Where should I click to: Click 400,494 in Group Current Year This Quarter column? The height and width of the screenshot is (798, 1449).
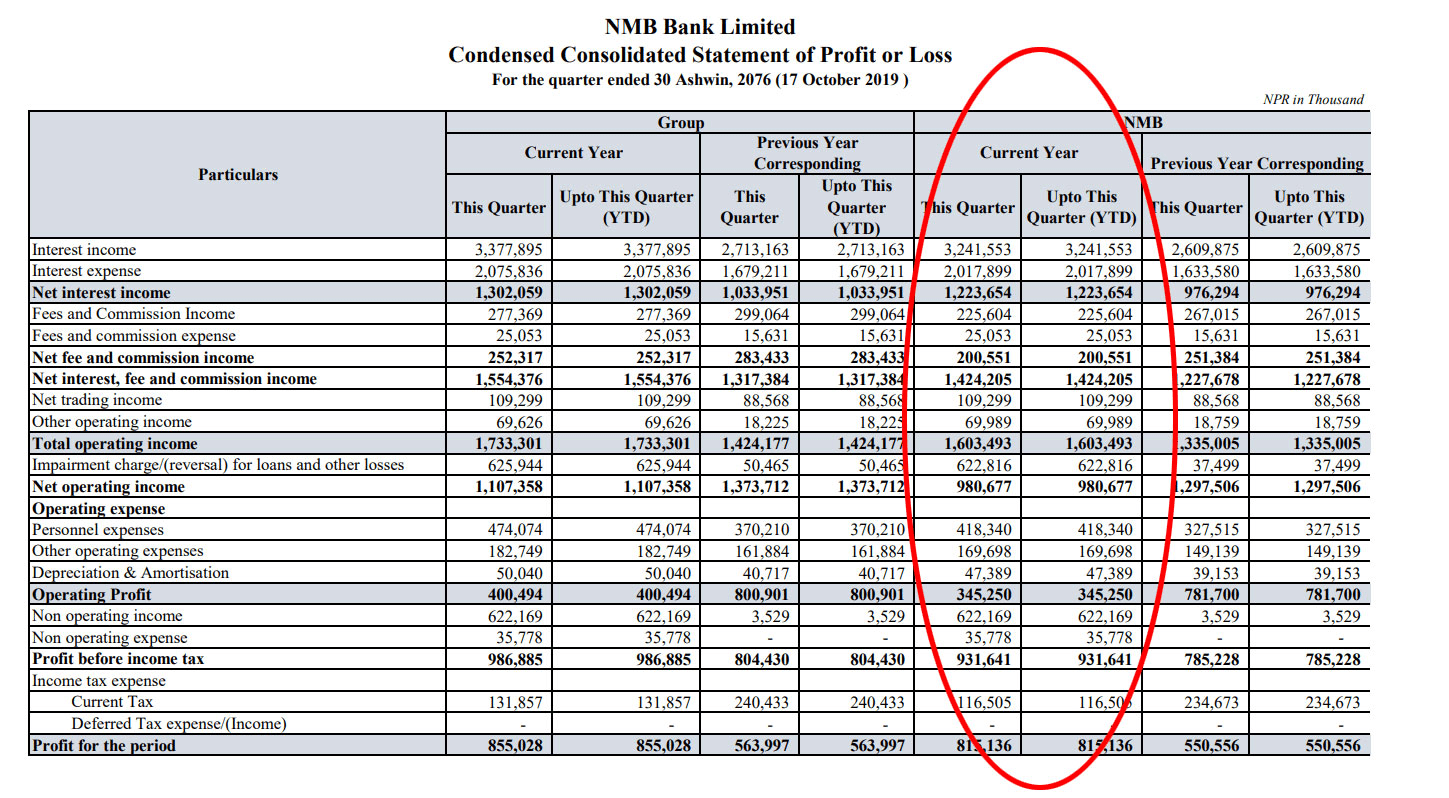point(514,595)
